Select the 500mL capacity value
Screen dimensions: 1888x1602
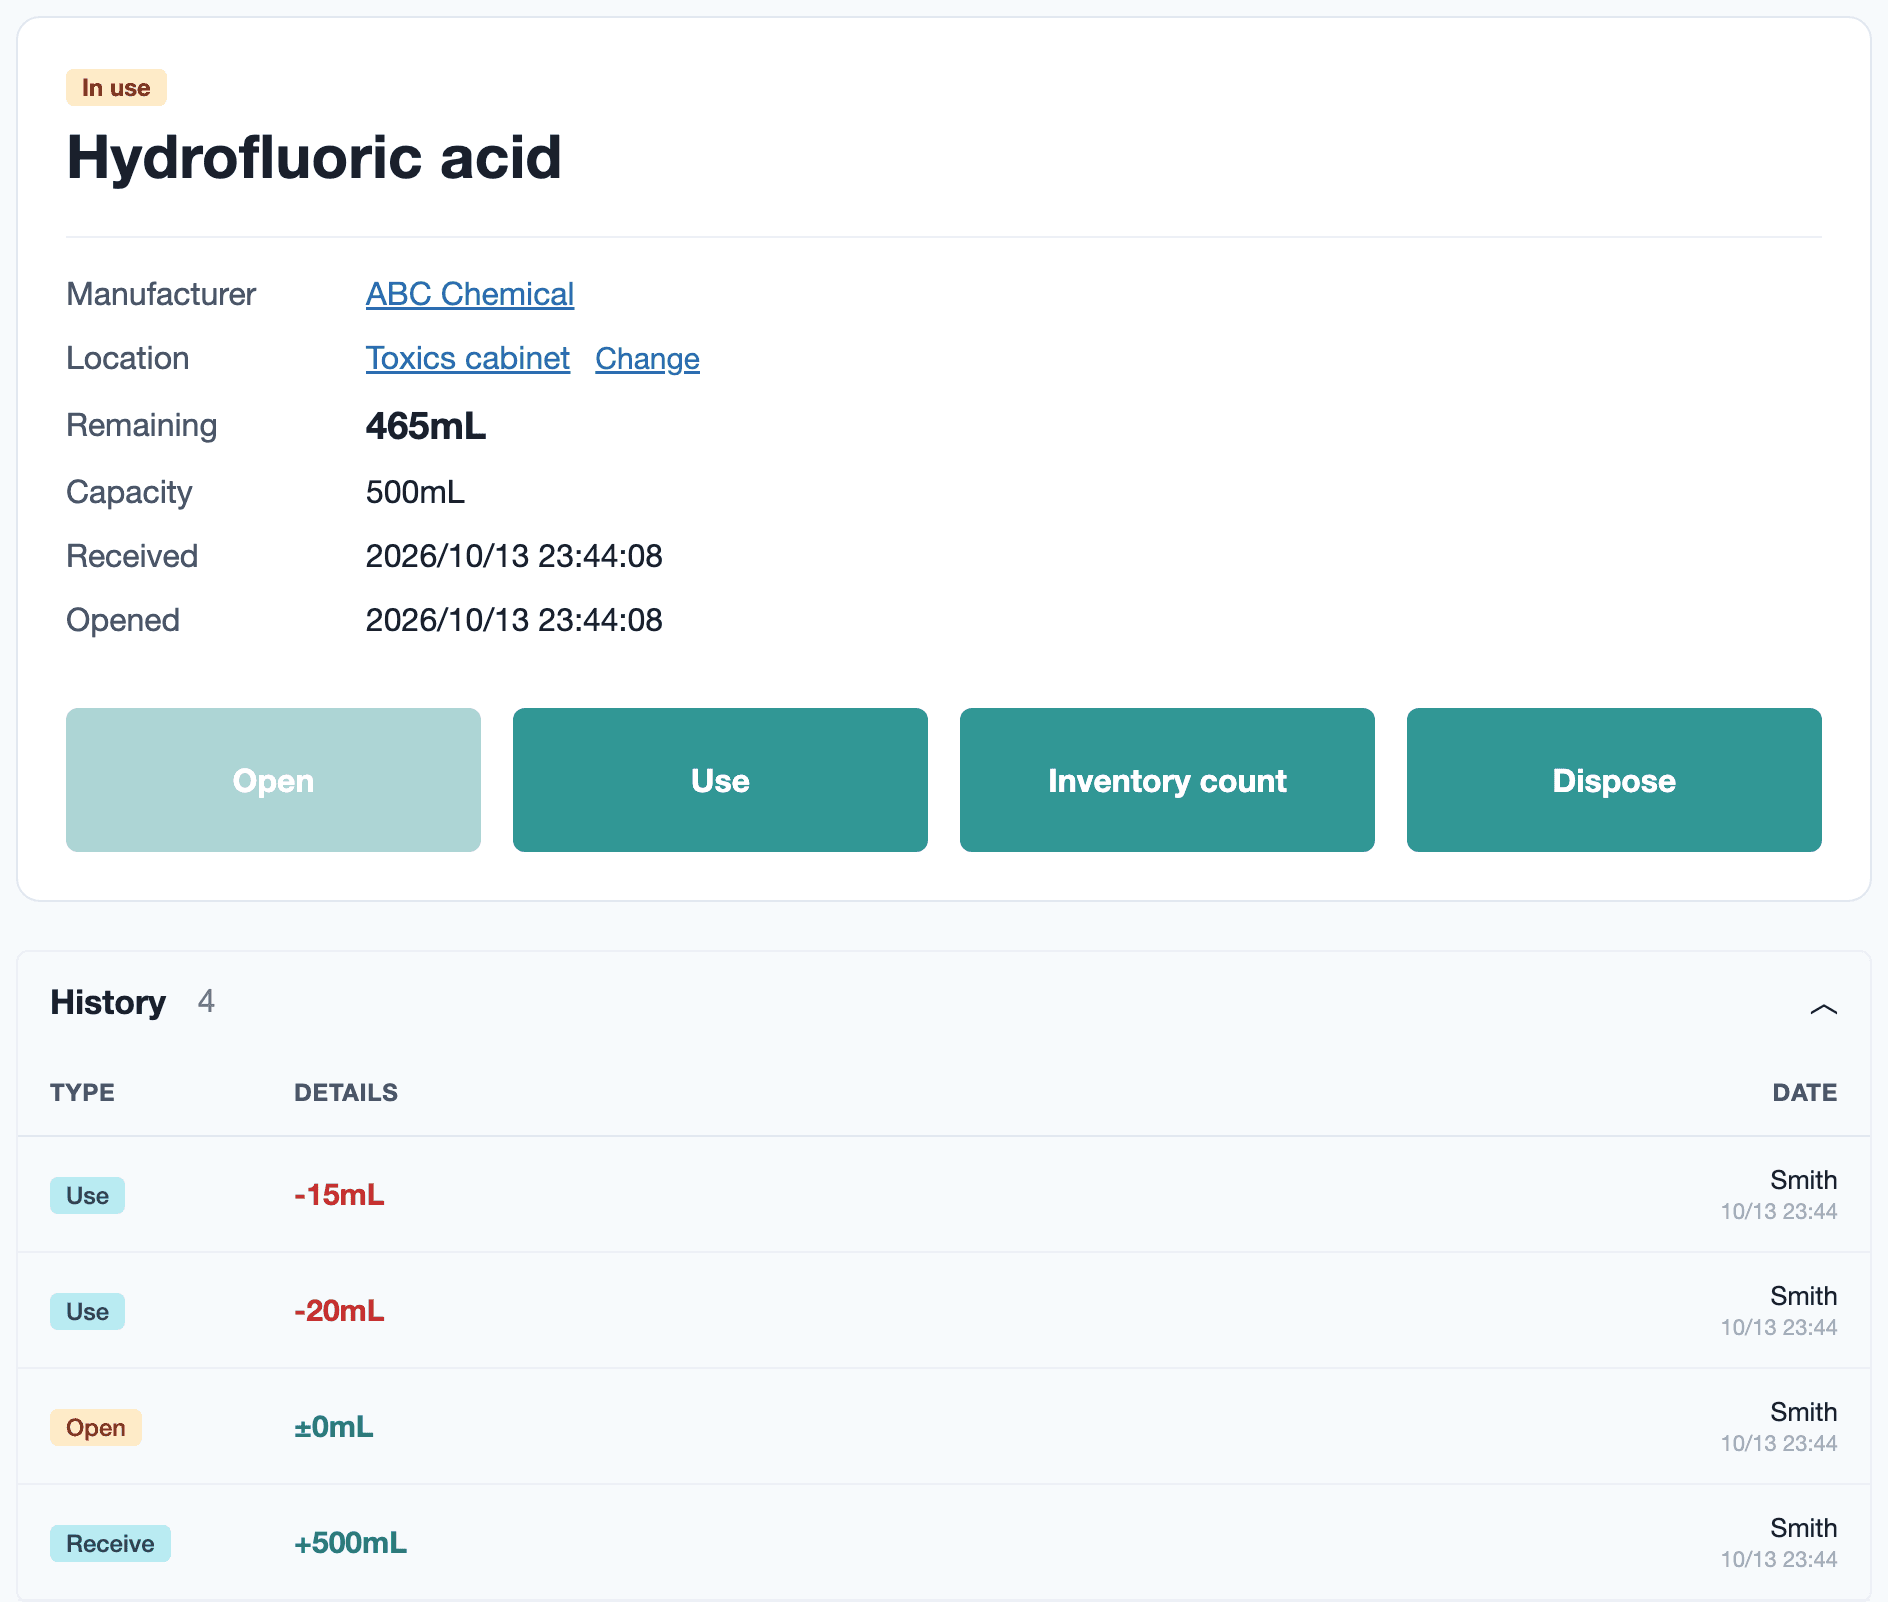(415, 492)
